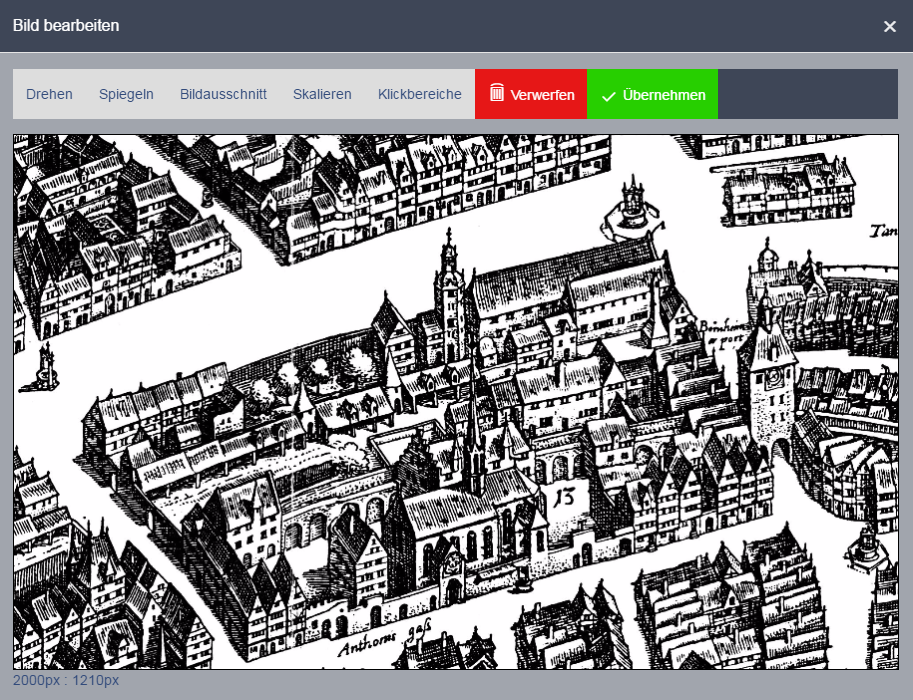Click the small fountain at lower right
Viewport: 913px width, 700px height.
point(864,546)
